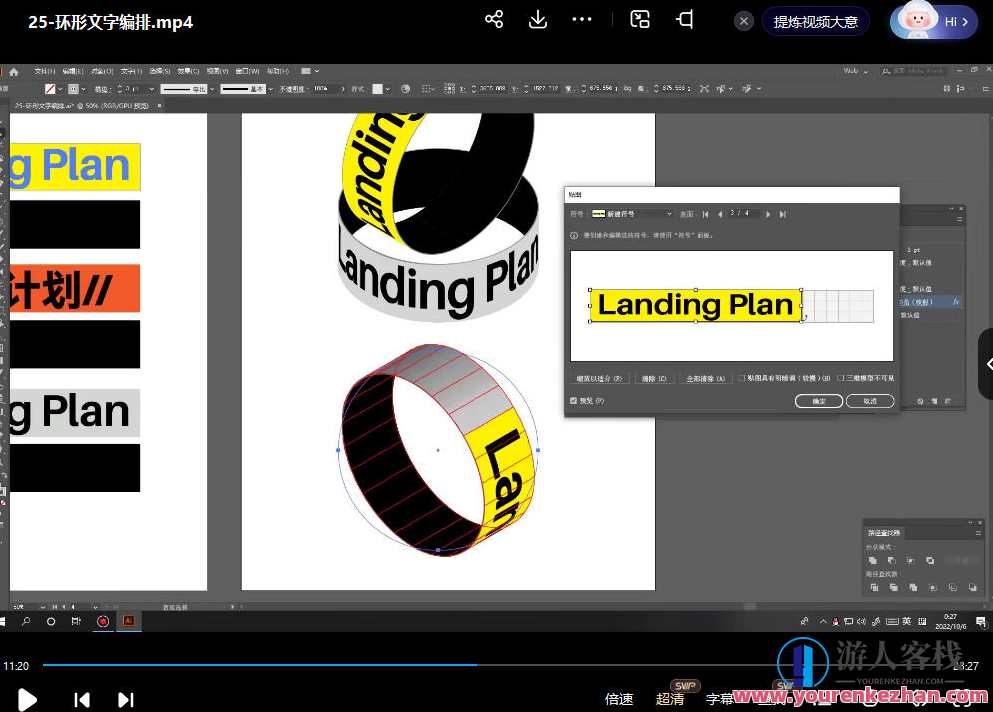Viewport: 993px width, 712px height.
Task: Click the Illustrator Home icon
Action: 13,72
